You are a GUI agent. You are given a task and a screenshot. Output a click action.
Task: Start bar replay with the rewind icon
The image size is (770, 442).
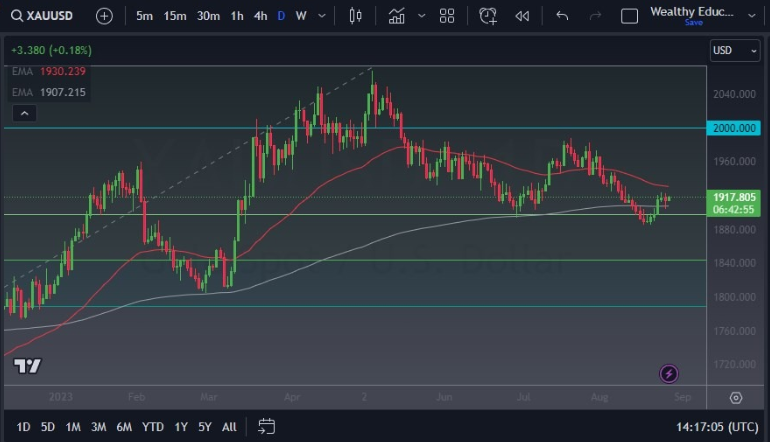tap(521, 16)
